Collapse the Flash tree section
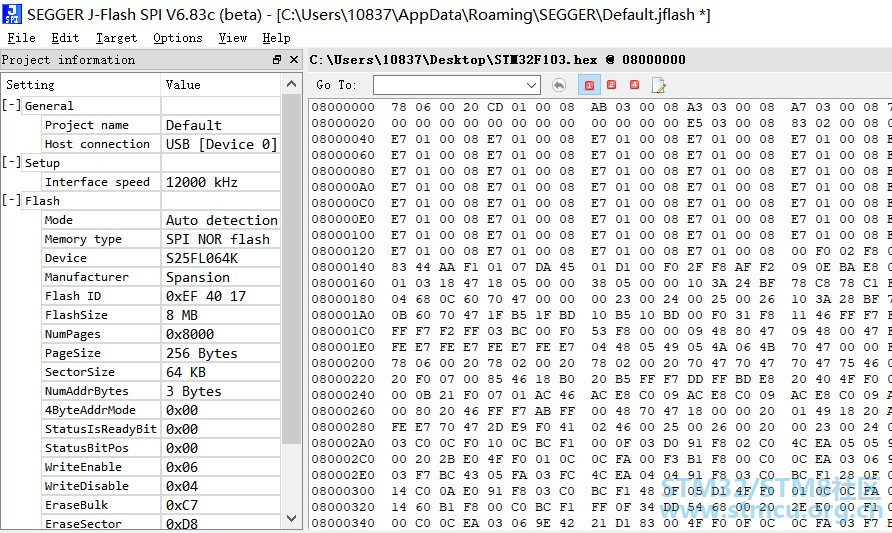 point(11,200)
